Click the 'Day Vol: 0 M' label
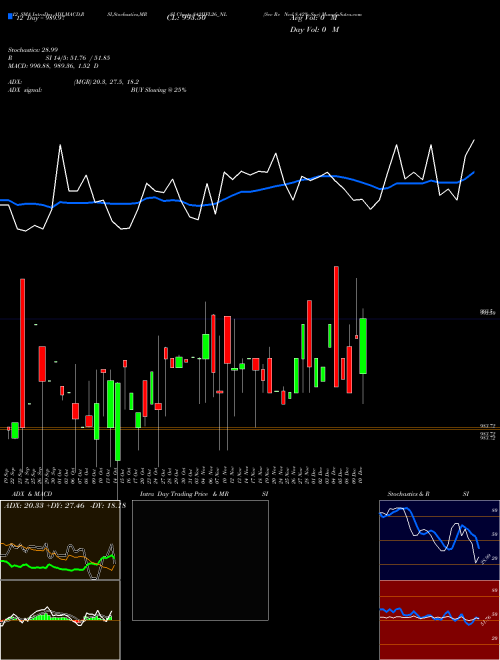The width and height of the screenshot is (500, 660). 314,30
